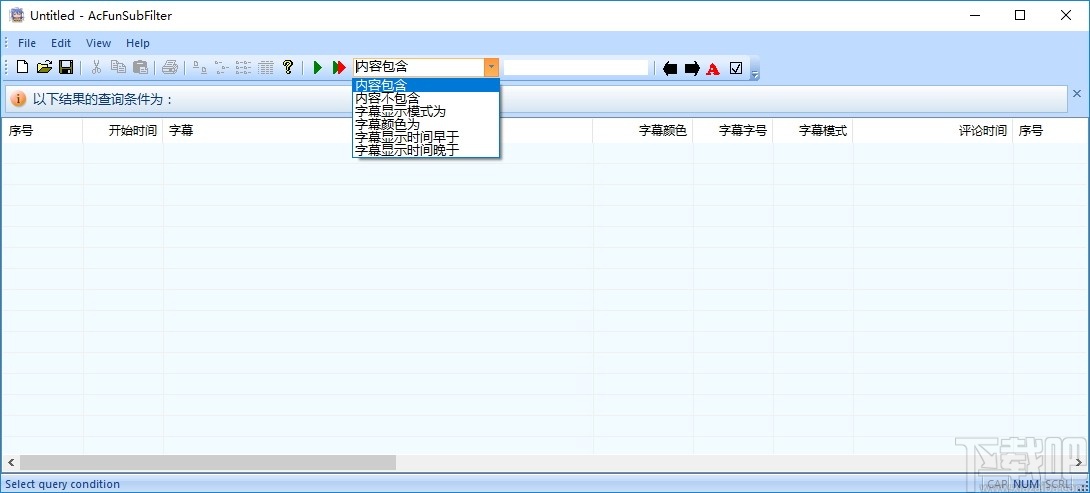Screen dimensions: 1090x493
Task: Click the query value text field
Action: point(576,67)
